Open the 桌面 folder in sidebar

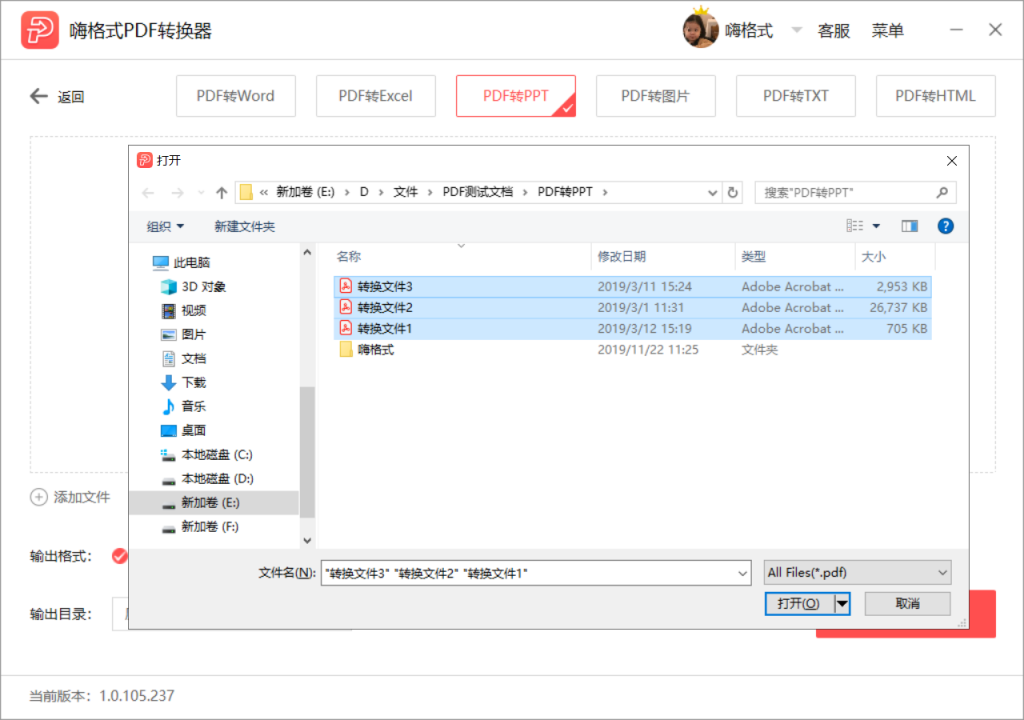click(184, 431)
